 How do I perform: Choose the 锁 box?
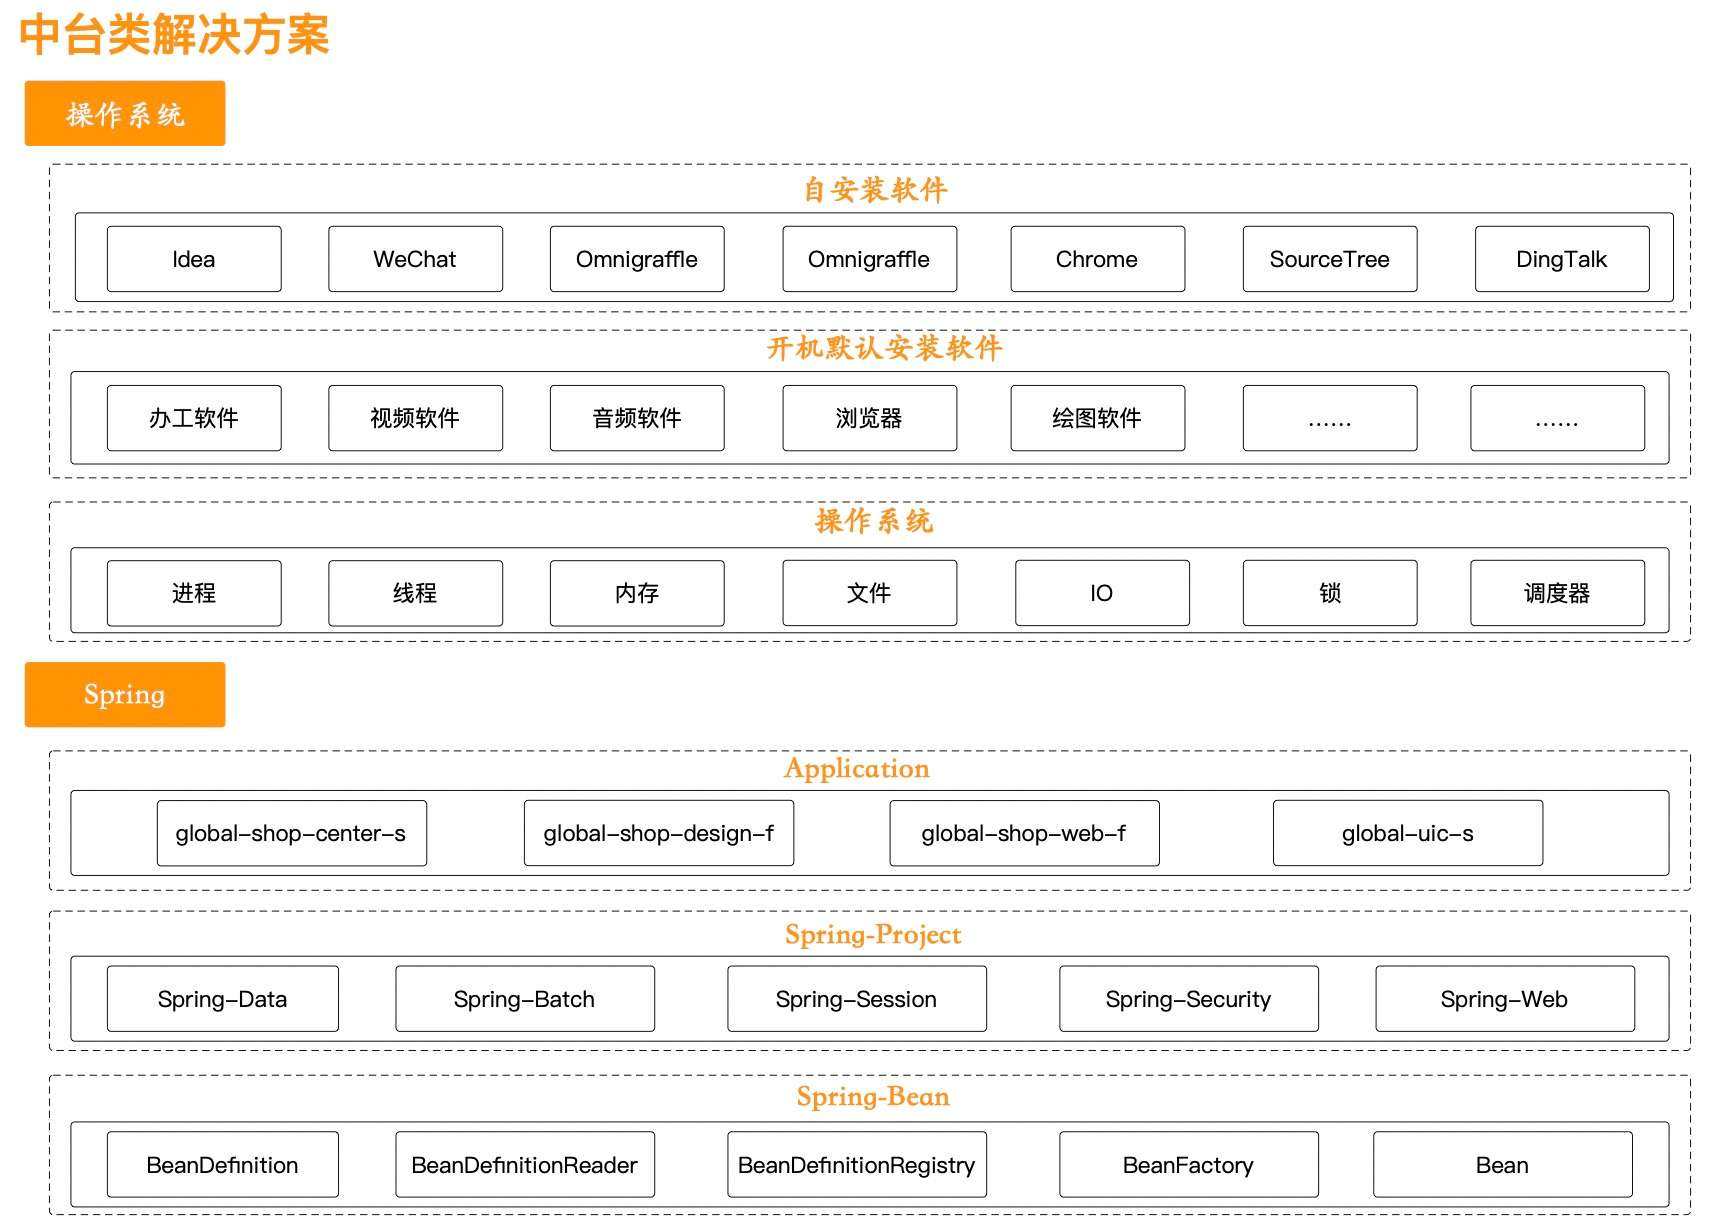pos(1330,593)
